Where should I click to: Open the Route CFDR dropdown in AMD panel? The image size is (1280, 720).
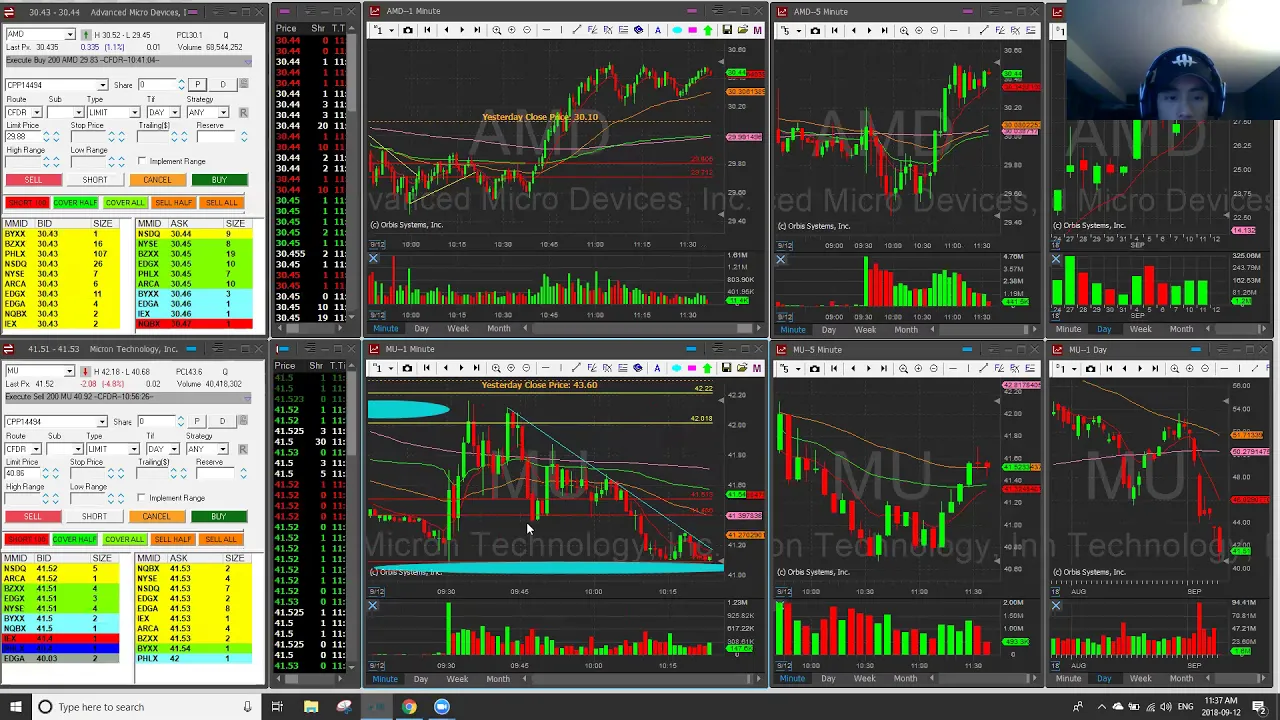pos(37,112)
